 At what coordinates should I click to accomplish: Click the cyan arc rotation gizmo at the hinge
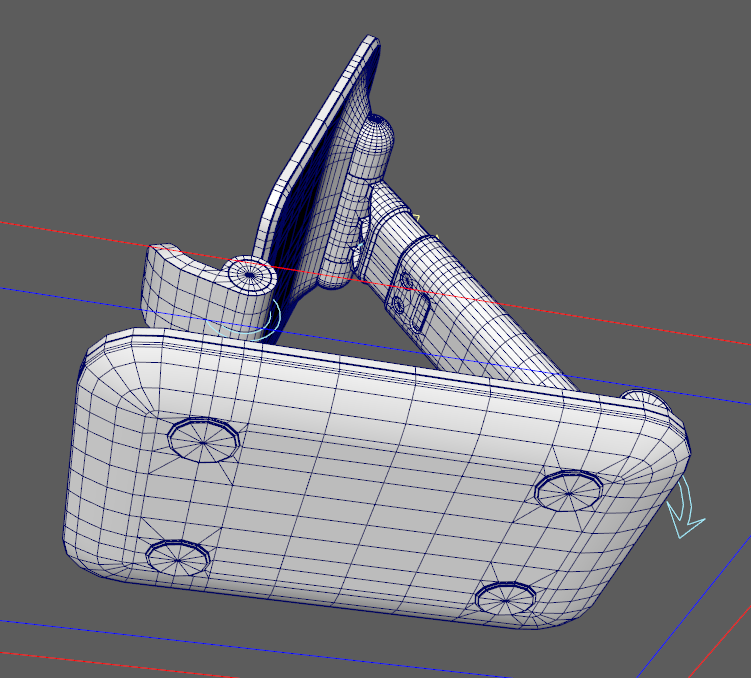pyautogui.click(x=245, y=322)
